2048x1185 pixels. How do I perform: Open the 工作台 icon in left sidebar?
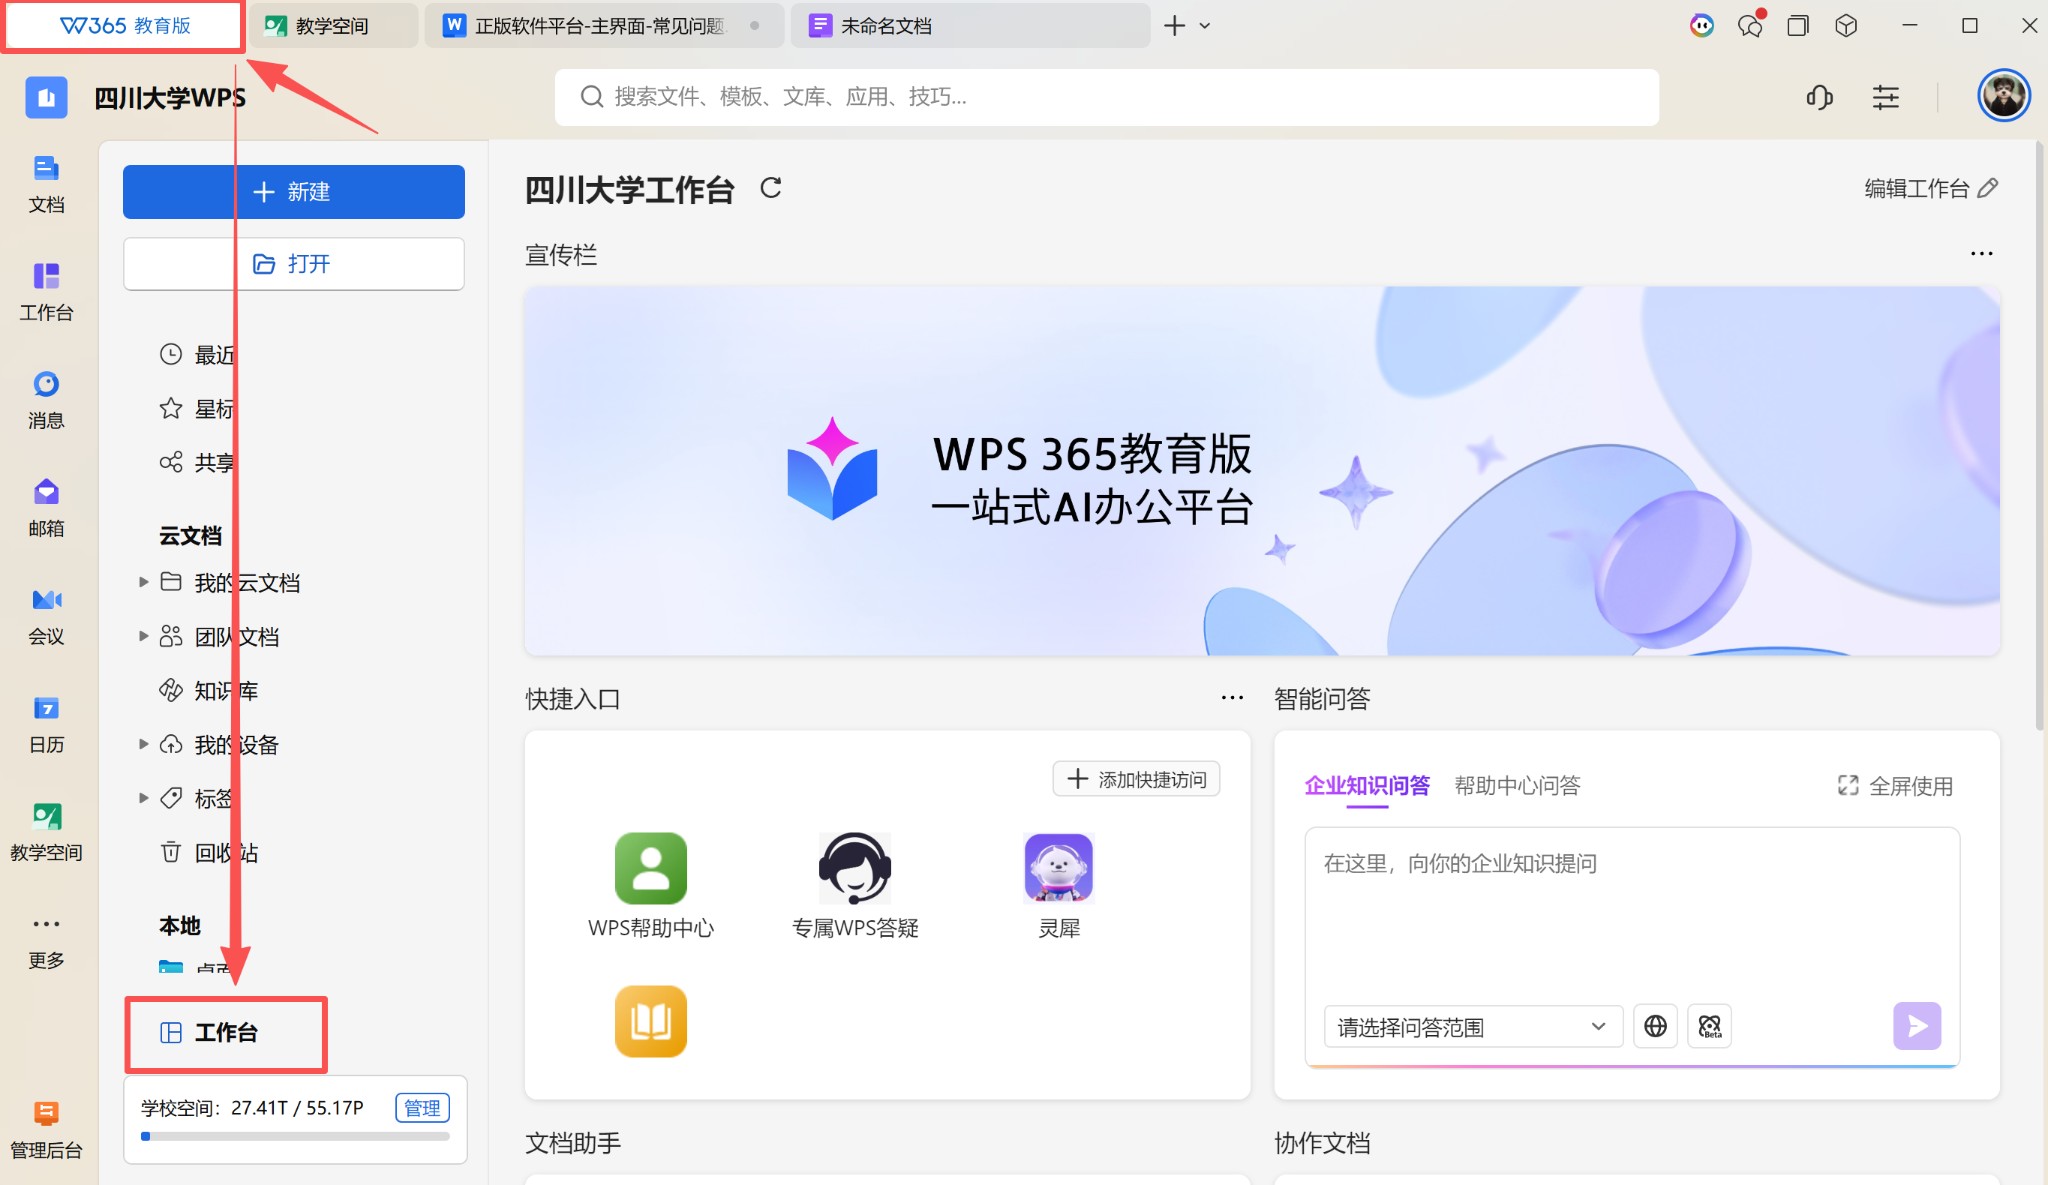(x=46, y=292)
